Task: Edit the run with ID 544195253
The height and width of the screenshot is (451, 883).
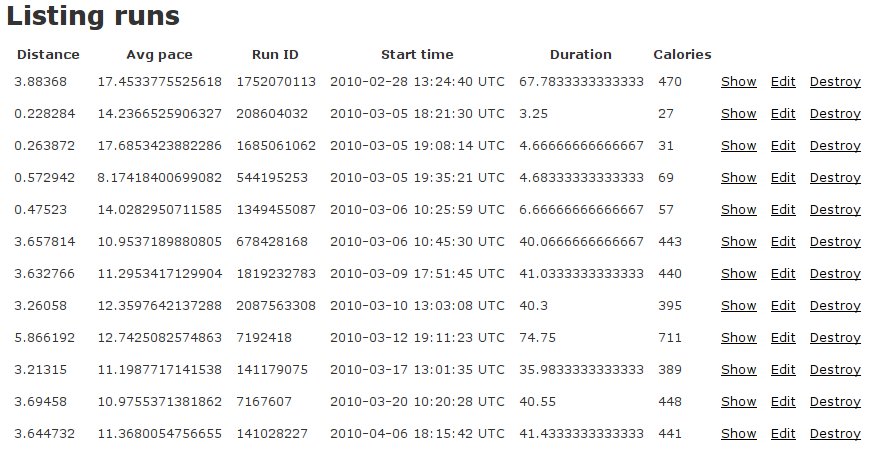Action: tap(783, 178)
